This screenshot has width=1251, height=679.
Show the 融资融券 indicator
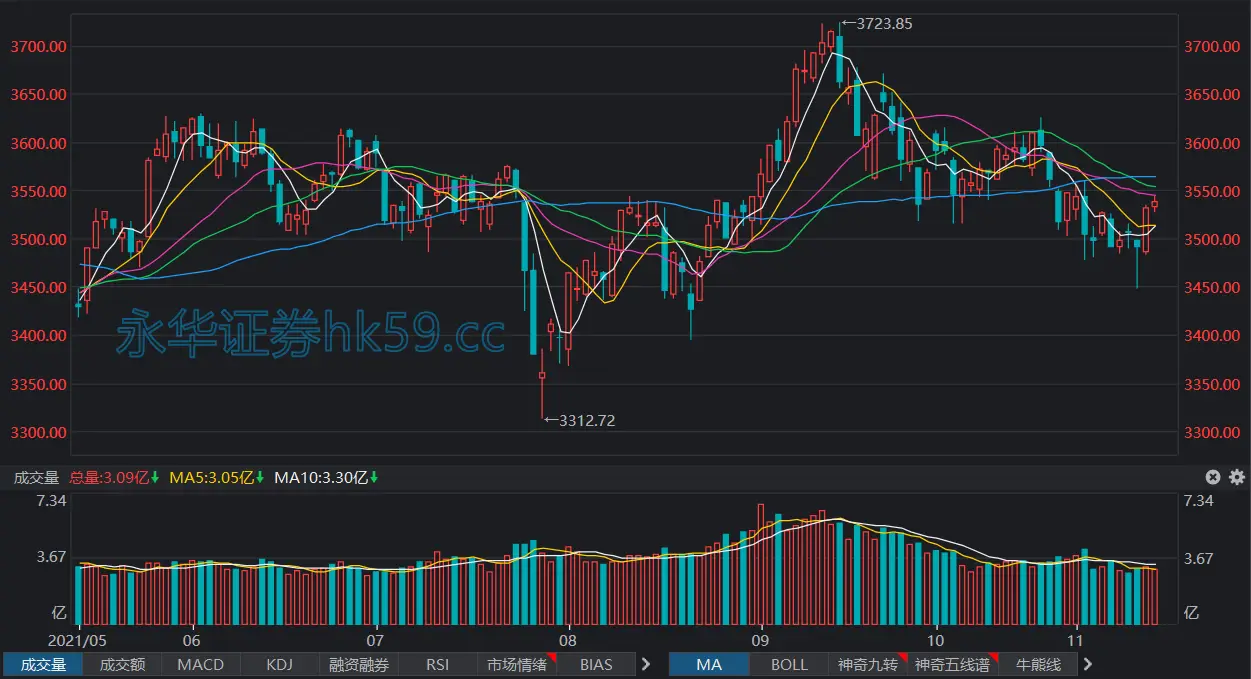point(359,664)
